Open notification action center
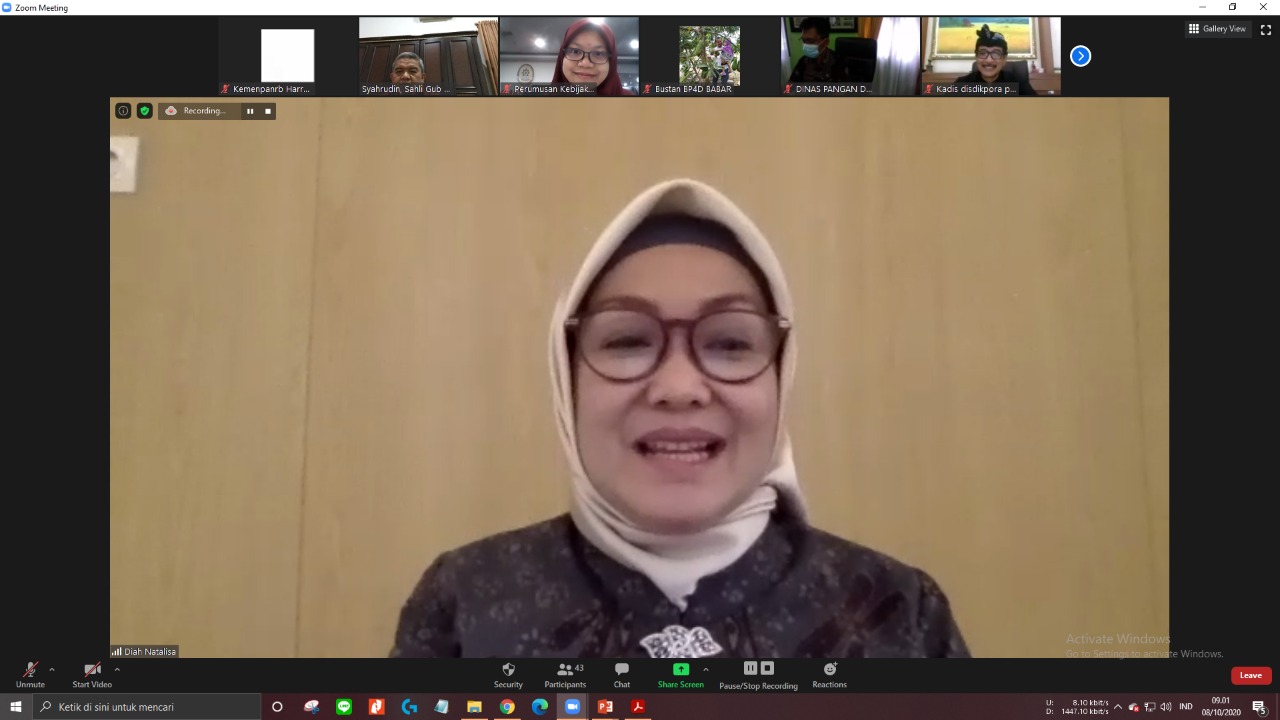The height and width of the screenshot is (720, 1280). pos(1259,707)
